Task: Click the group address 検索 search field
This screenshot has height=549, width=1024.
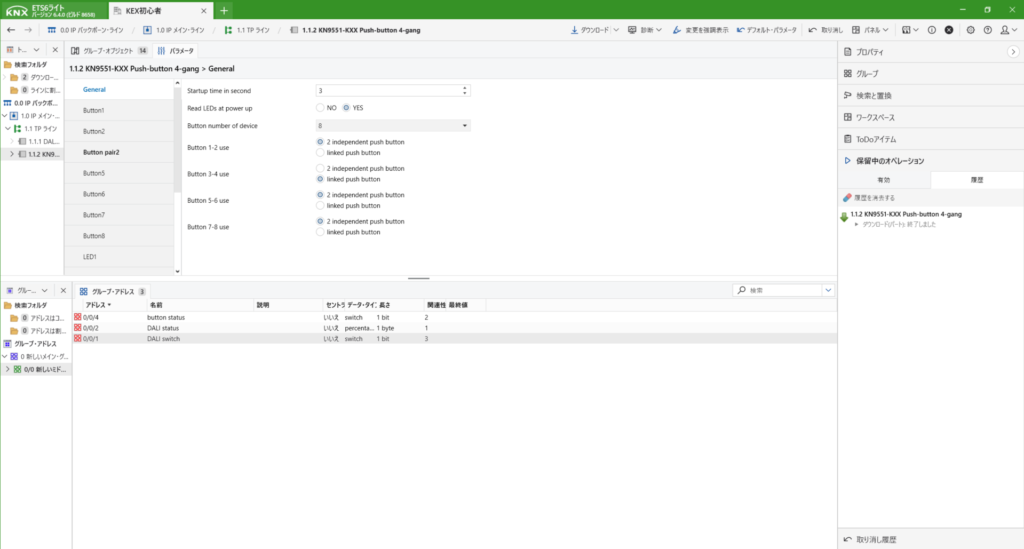Action: 783,290
